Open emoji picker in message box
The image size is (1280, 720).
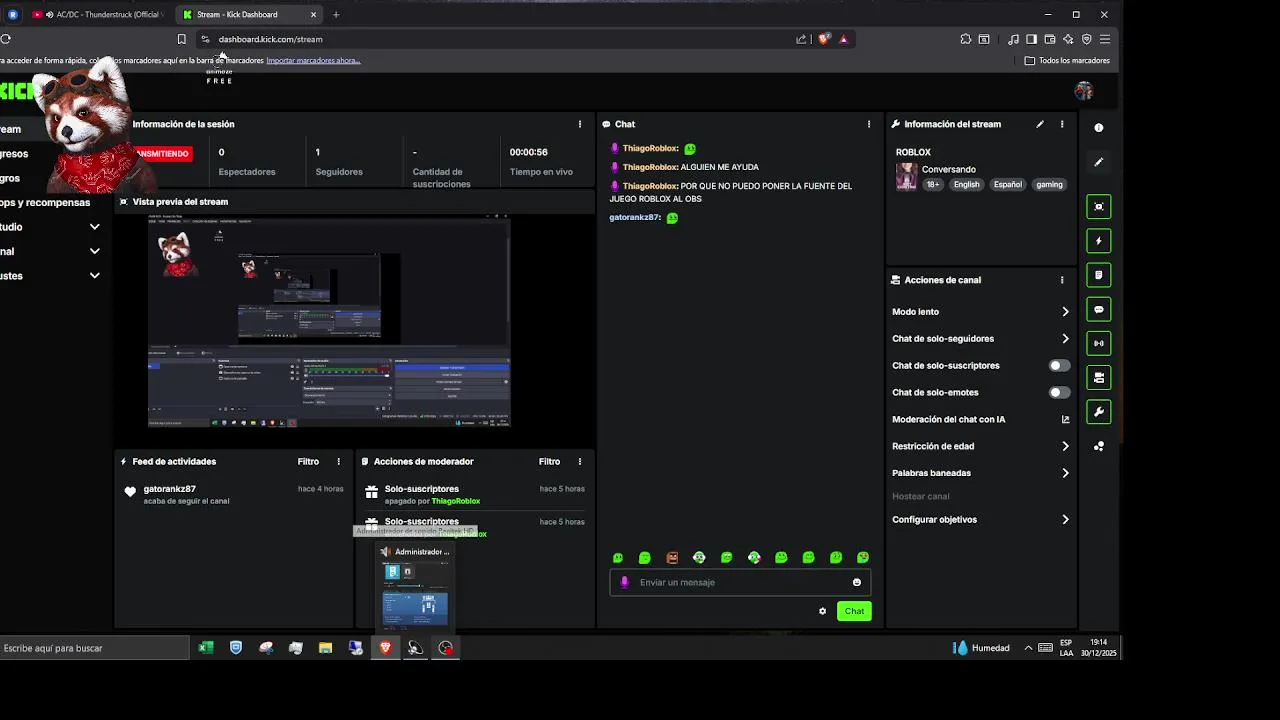[856, 582]
